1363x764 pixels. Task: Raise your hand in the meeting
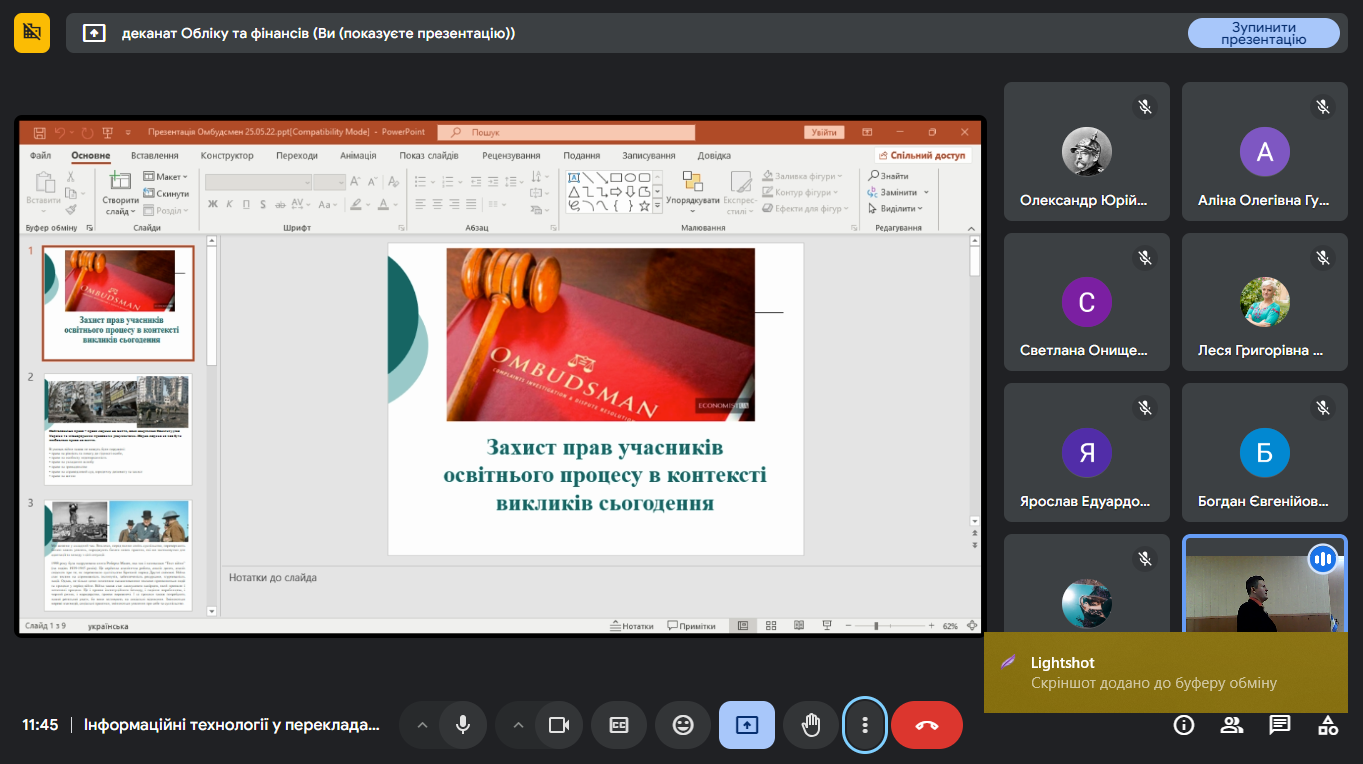tap(811, 725)
